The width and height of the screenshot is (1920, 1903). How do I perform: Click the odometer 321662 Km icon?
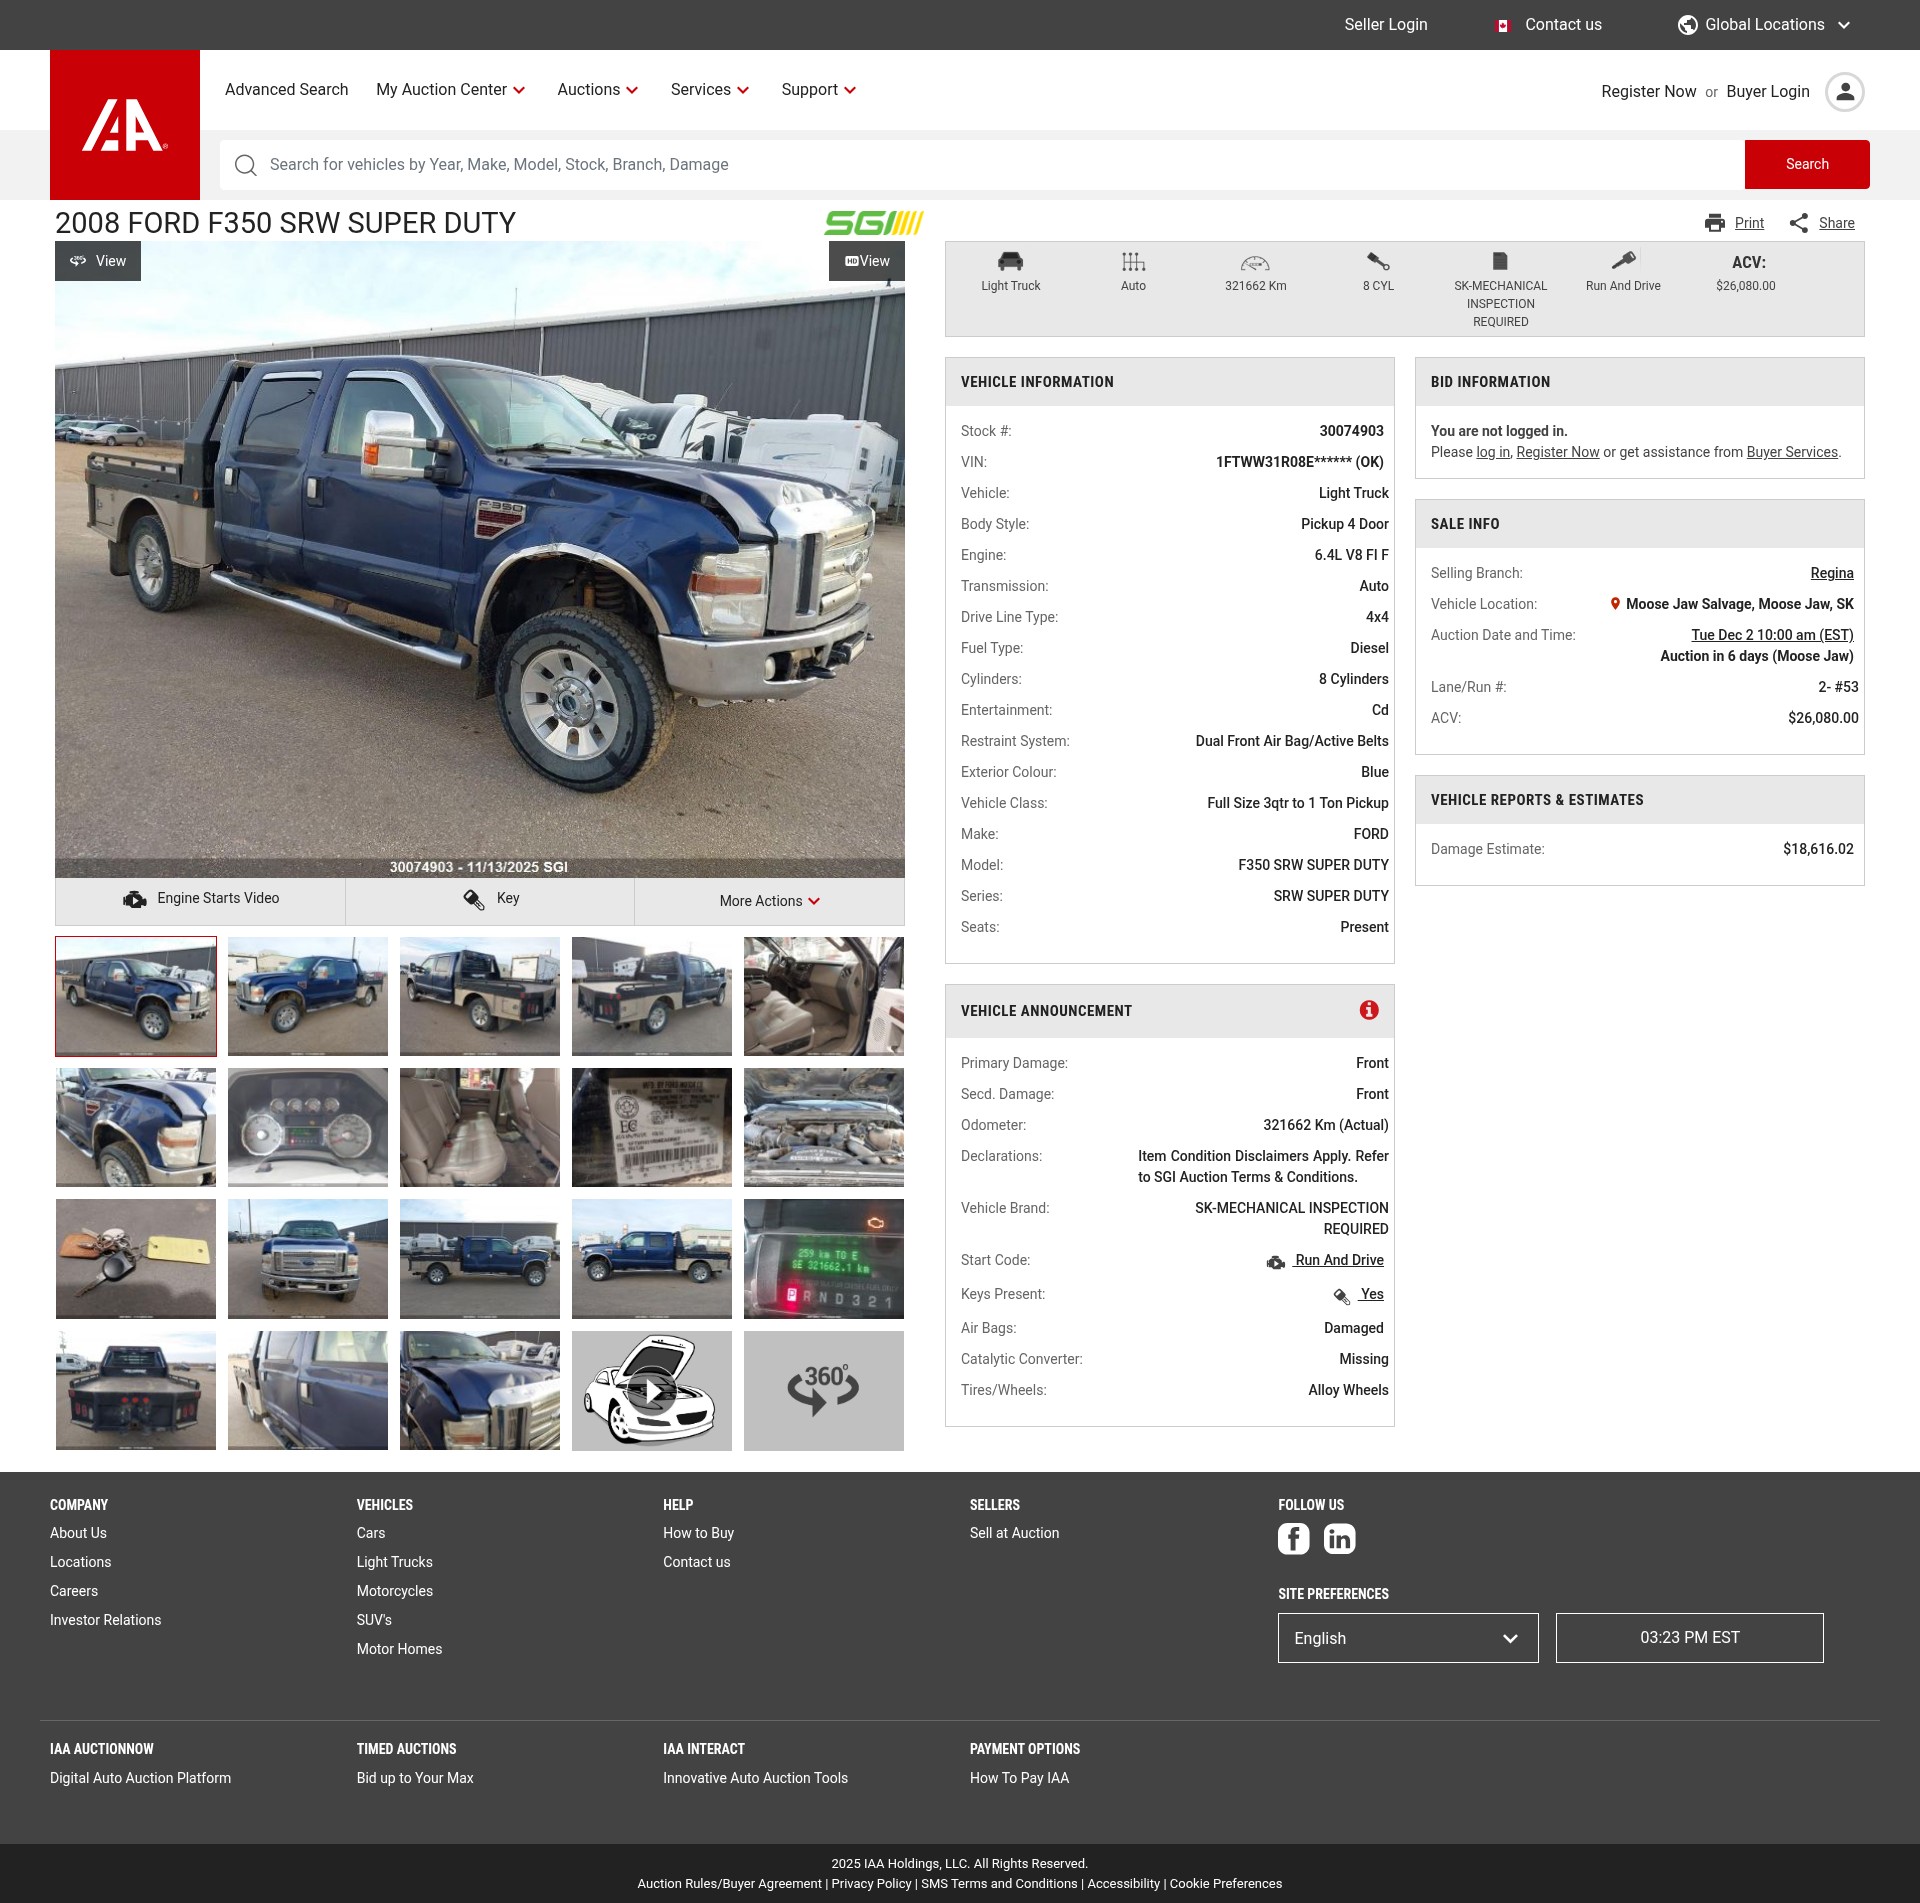[x=1255, y=263]
